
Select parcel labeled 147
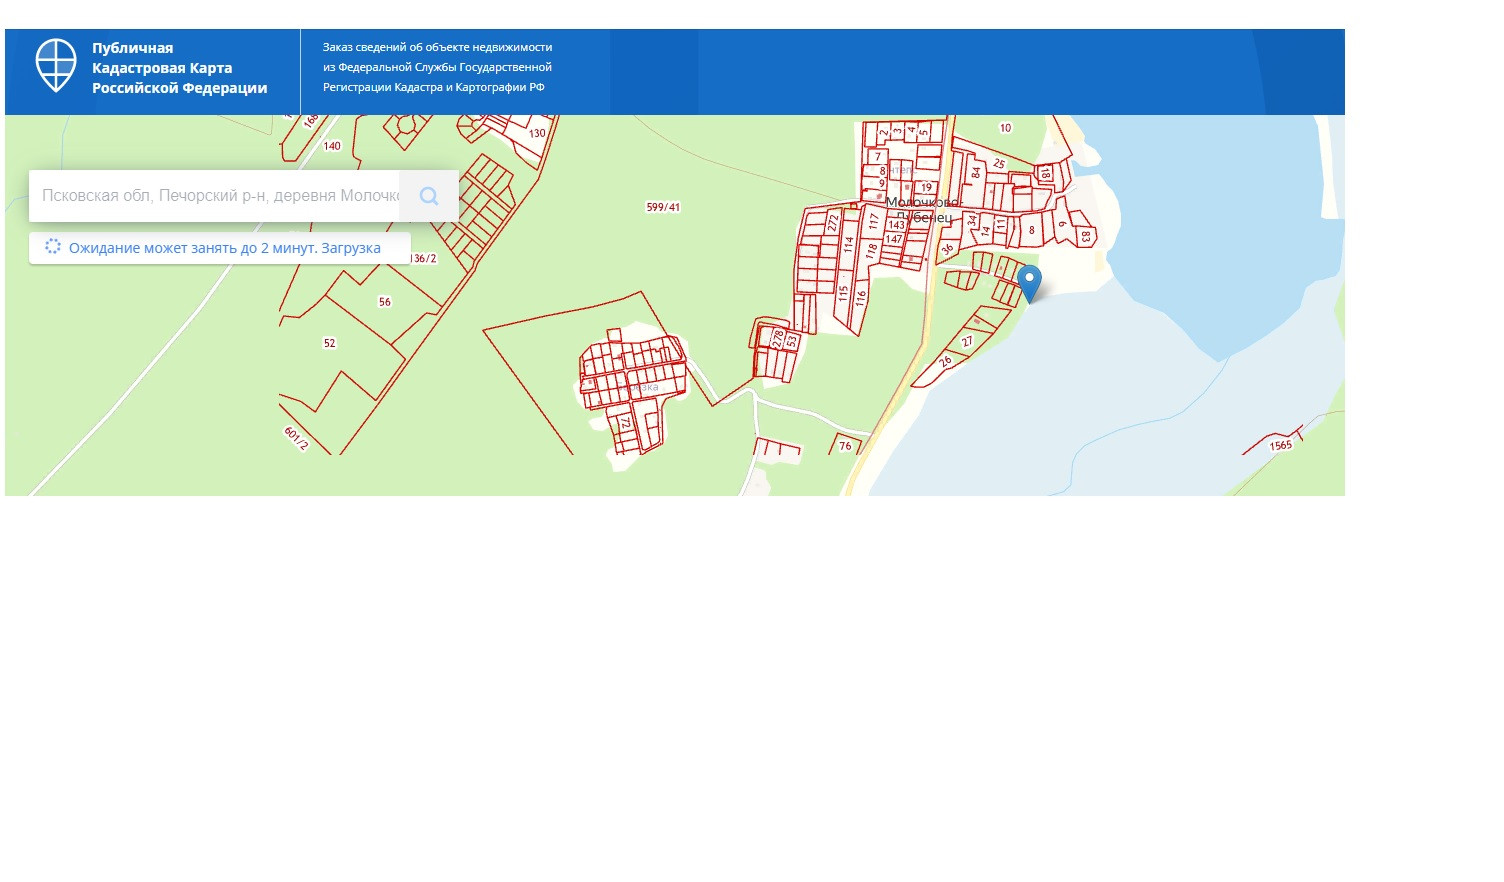[x=894, y=239]
